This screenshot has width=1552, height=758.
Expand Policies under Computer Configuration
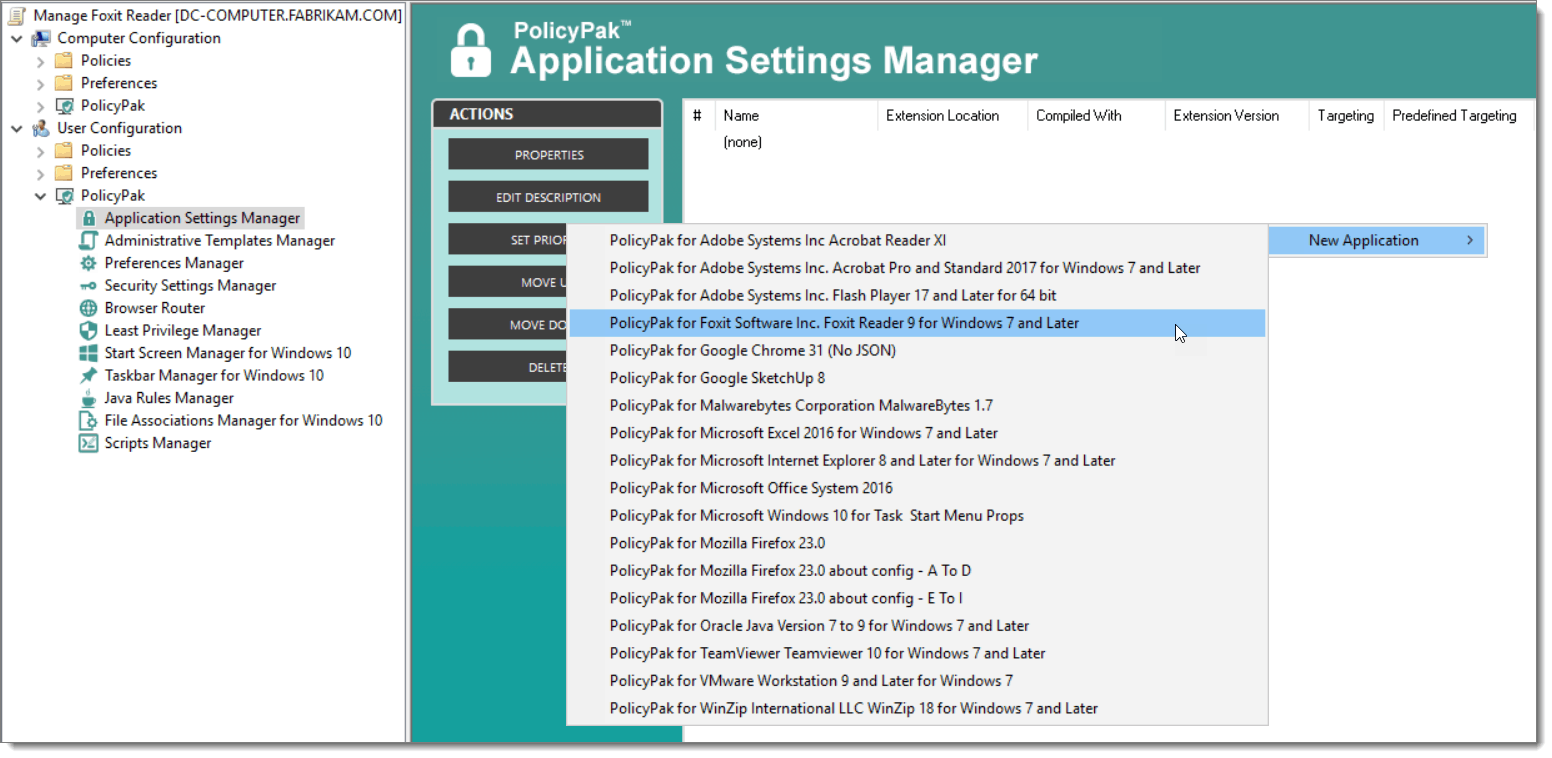click(x=41, y=61)
